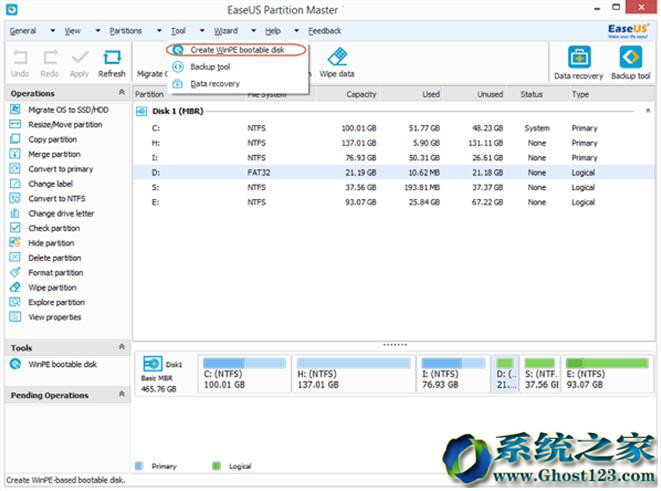Expand the dropdown arrow next to Partitions
The image size is (661, 491).
pos(159,31)
